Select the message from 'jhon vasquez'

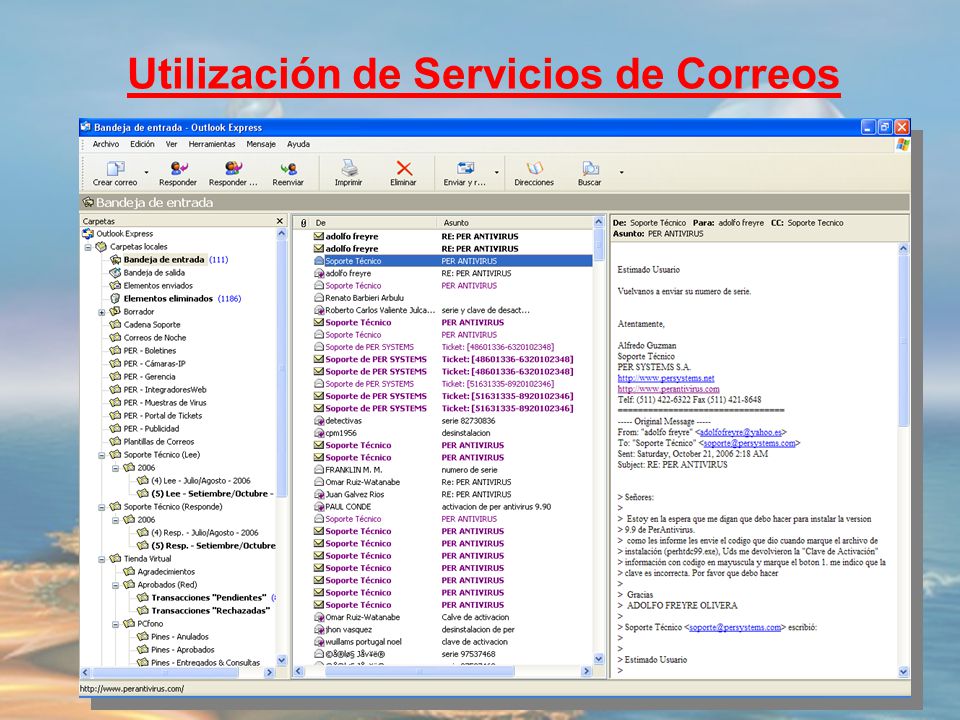pos(453,629)
